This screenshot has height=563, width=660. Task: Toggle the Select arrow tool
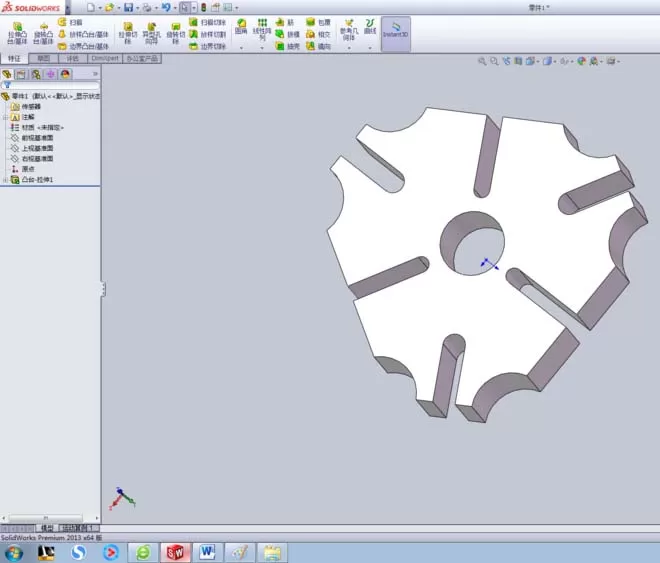coord(184,8)
